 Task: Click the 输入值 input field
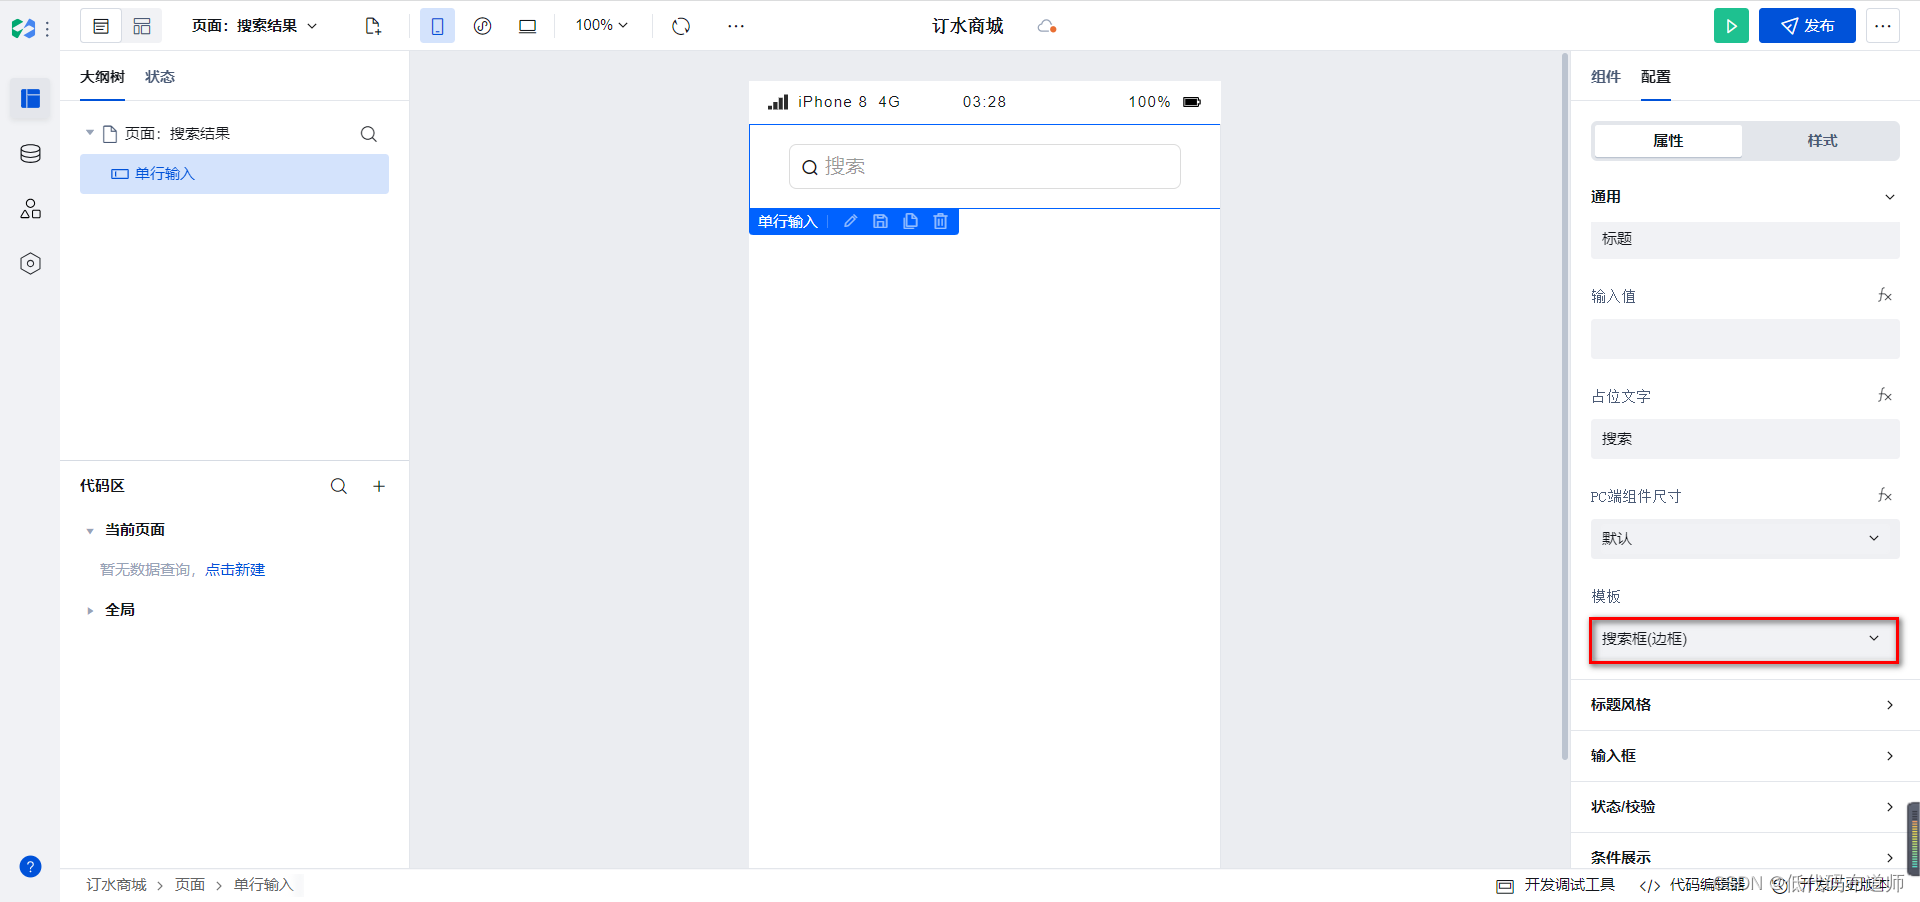click(x=1745, y=339)
